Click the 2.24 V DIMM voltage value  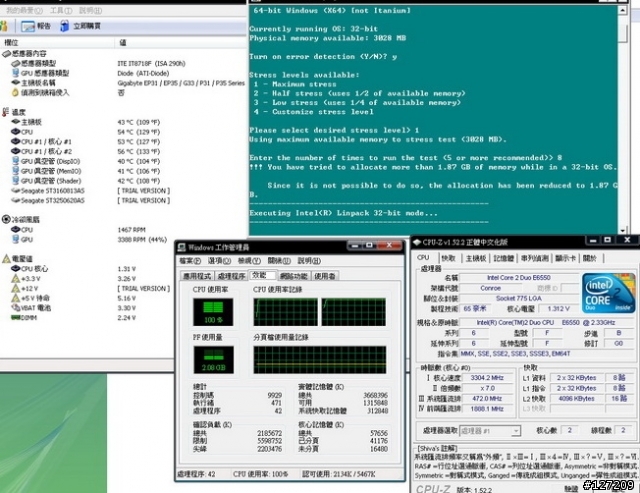coord(127,318)
